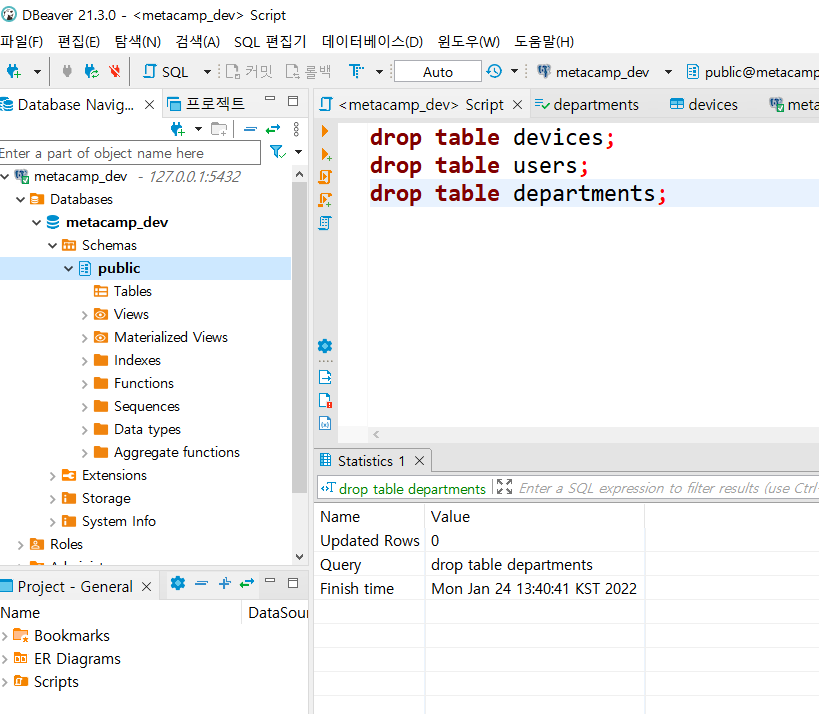Open the 윈도우(W) menu

(469, 41)
